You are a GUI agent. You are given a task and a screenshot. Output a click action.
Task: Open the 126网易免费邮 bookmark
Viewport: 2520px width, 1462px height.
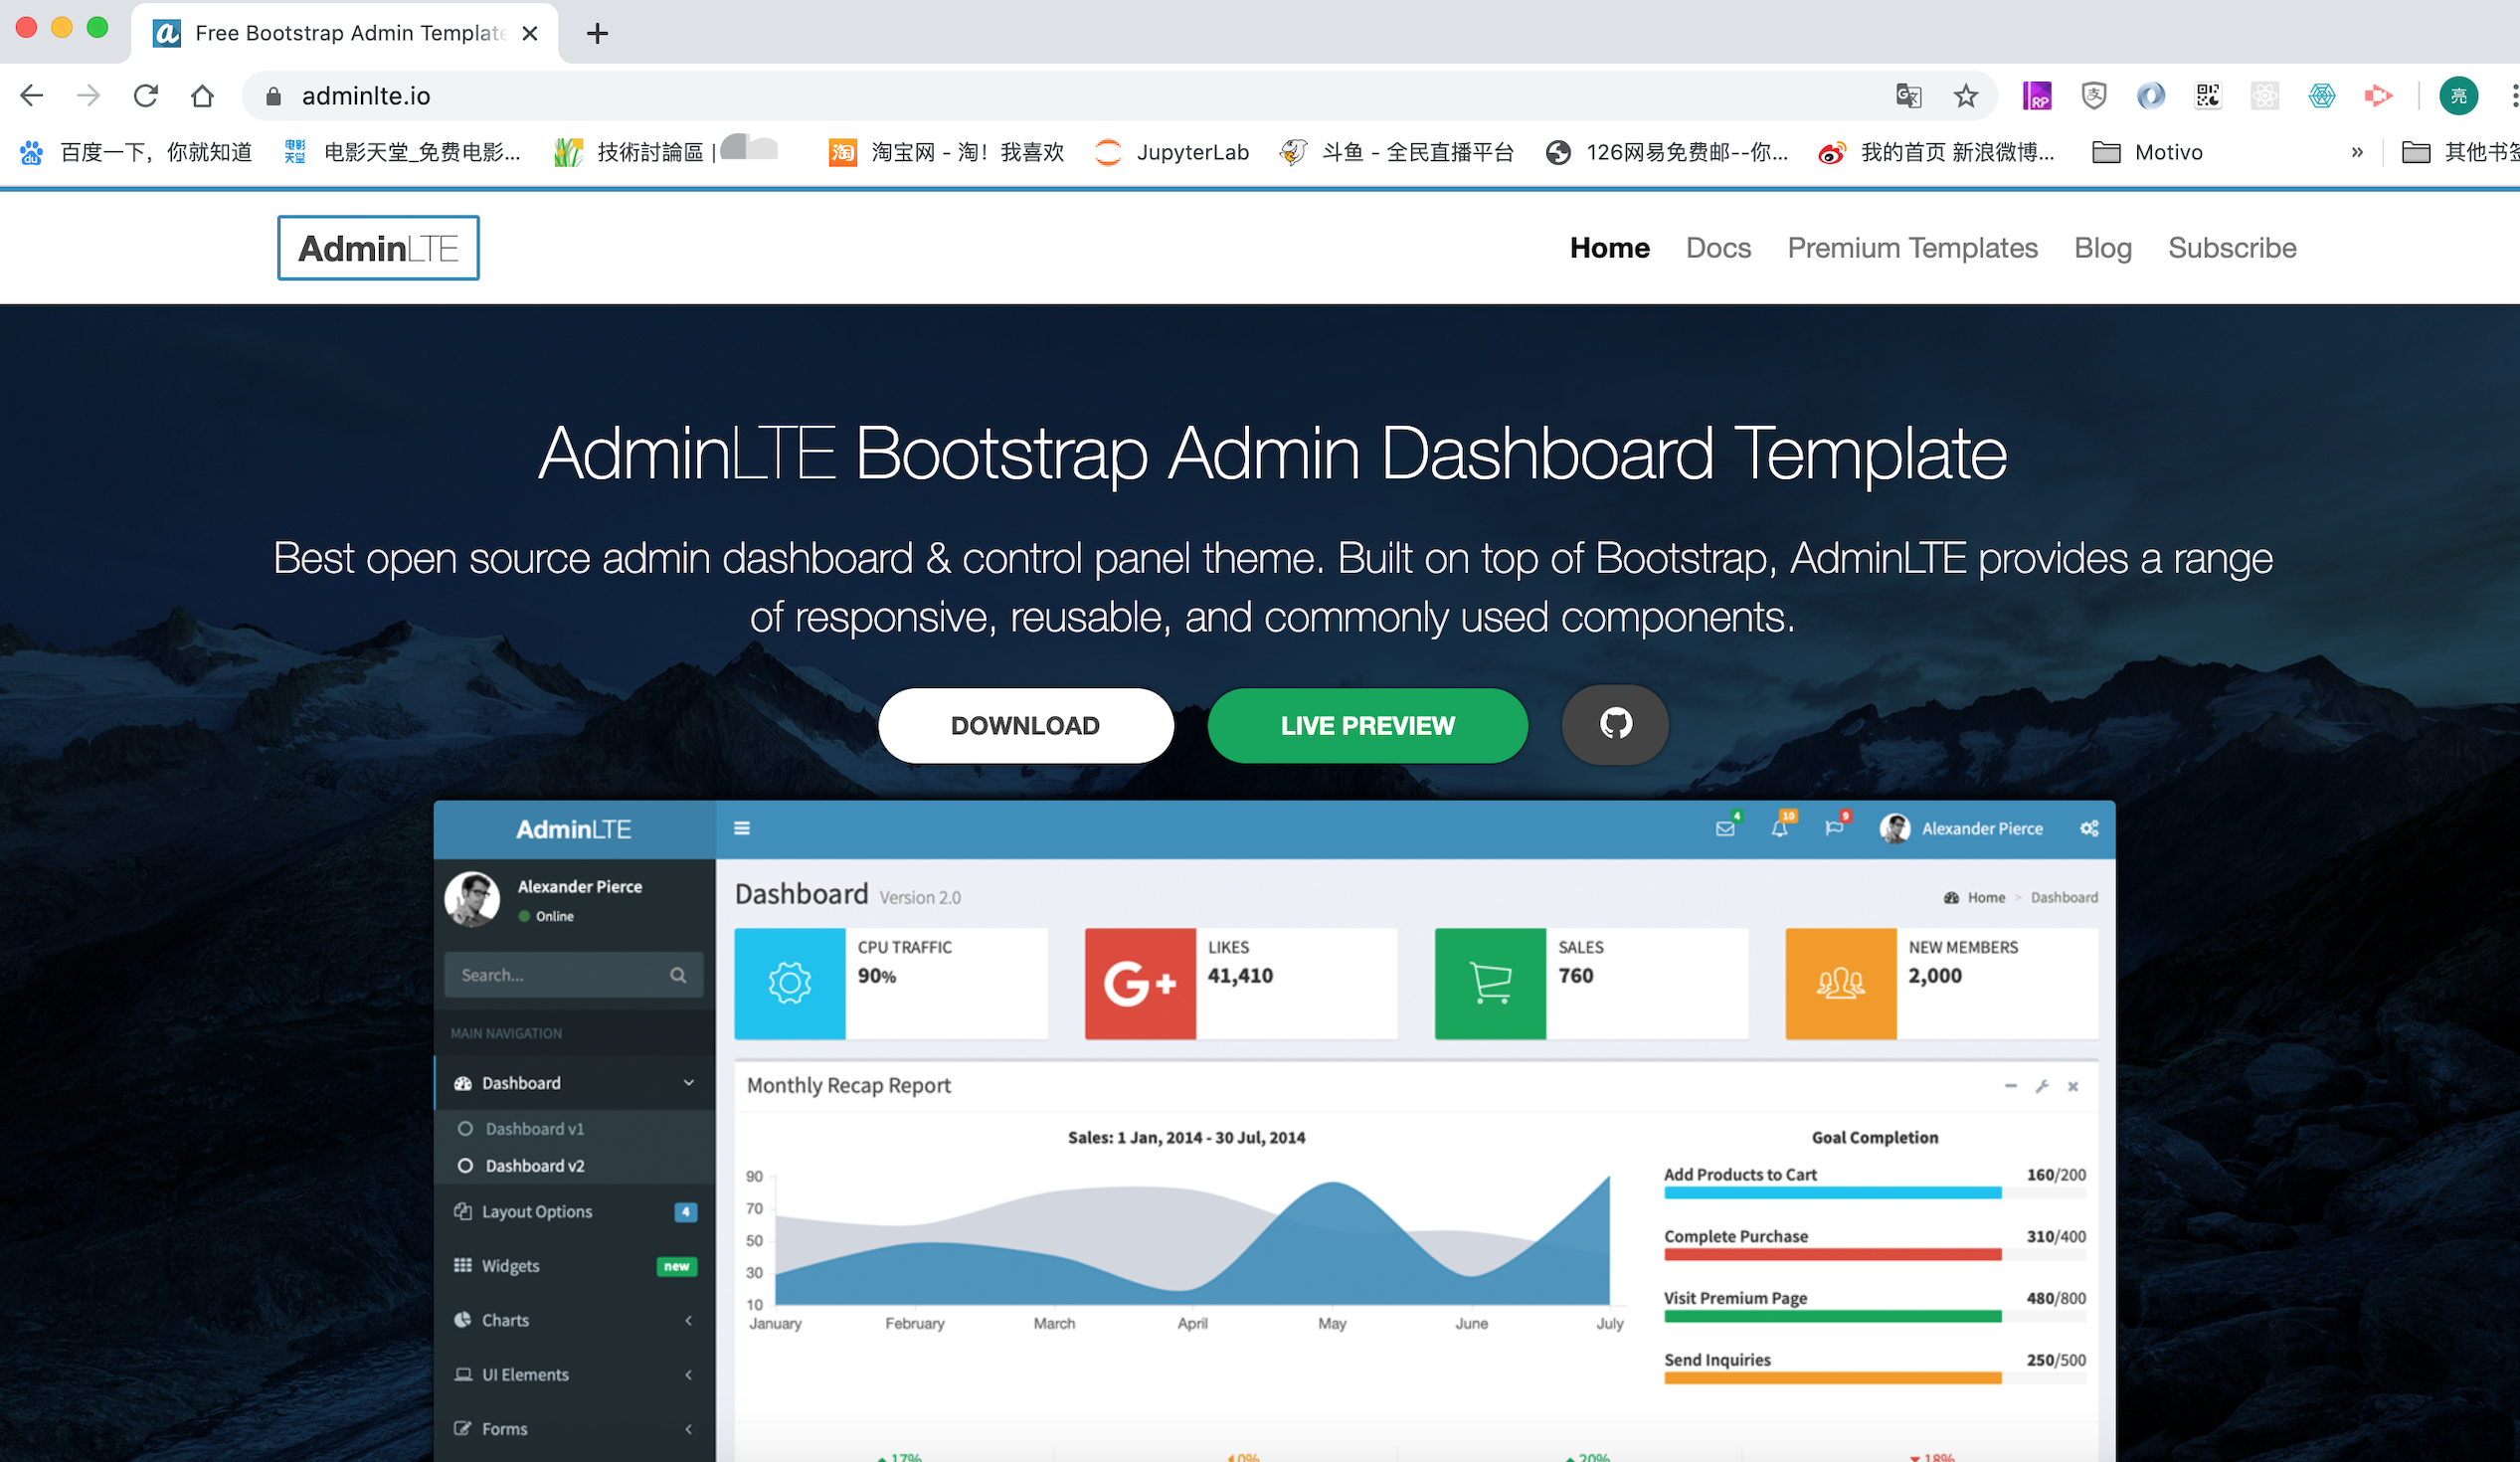coord(1667,152)
